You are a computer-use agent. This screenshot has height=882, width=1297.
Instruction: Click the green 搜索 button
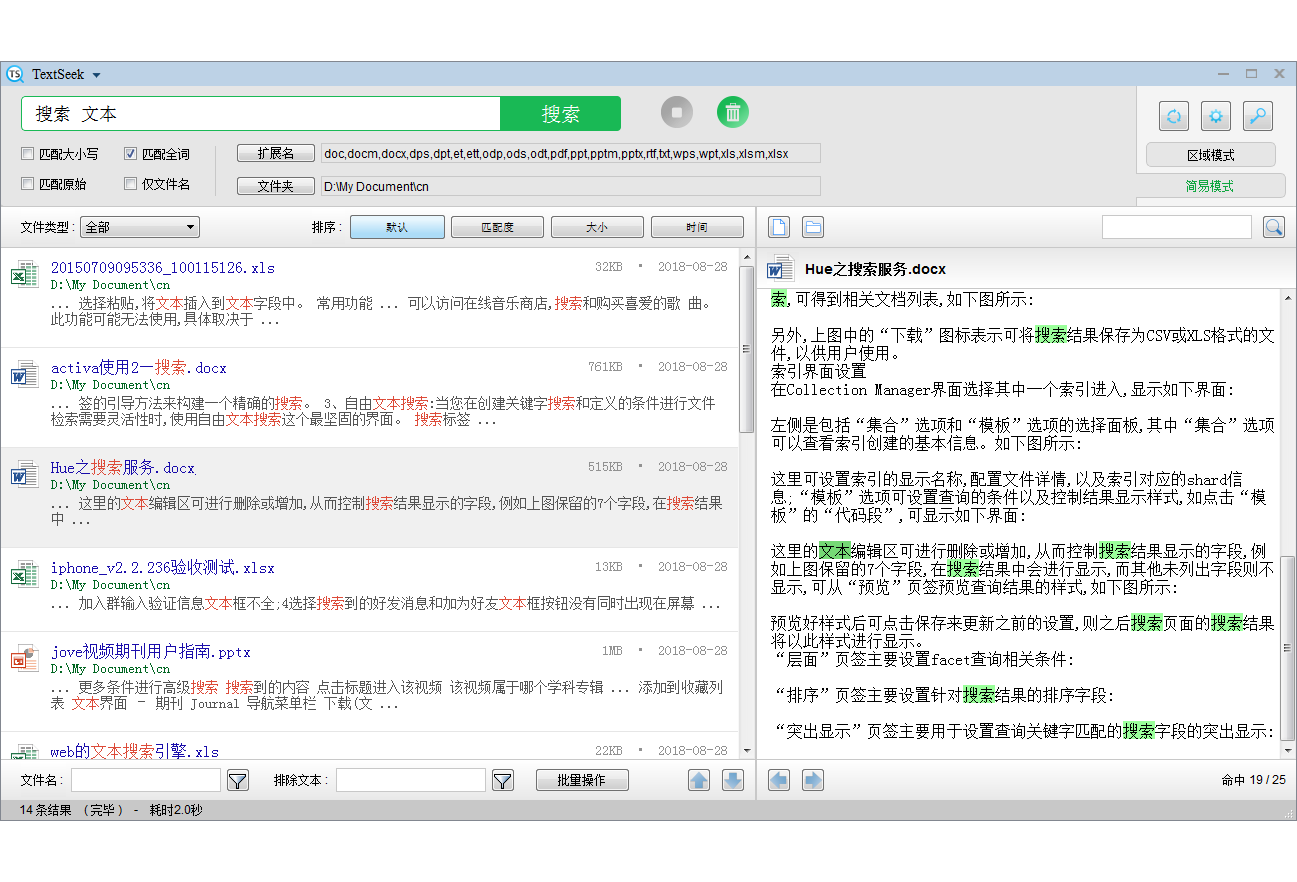(560, 114)
